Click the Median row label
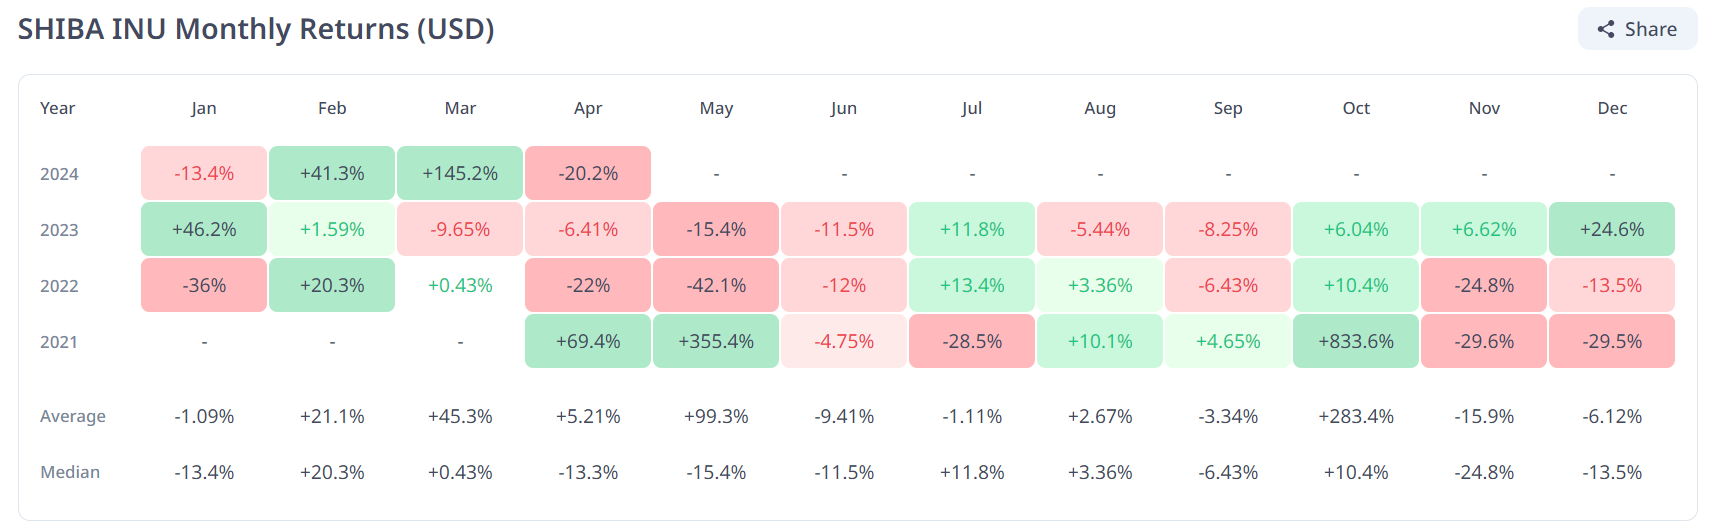The image size is (1714, 531). pos(70,472)
